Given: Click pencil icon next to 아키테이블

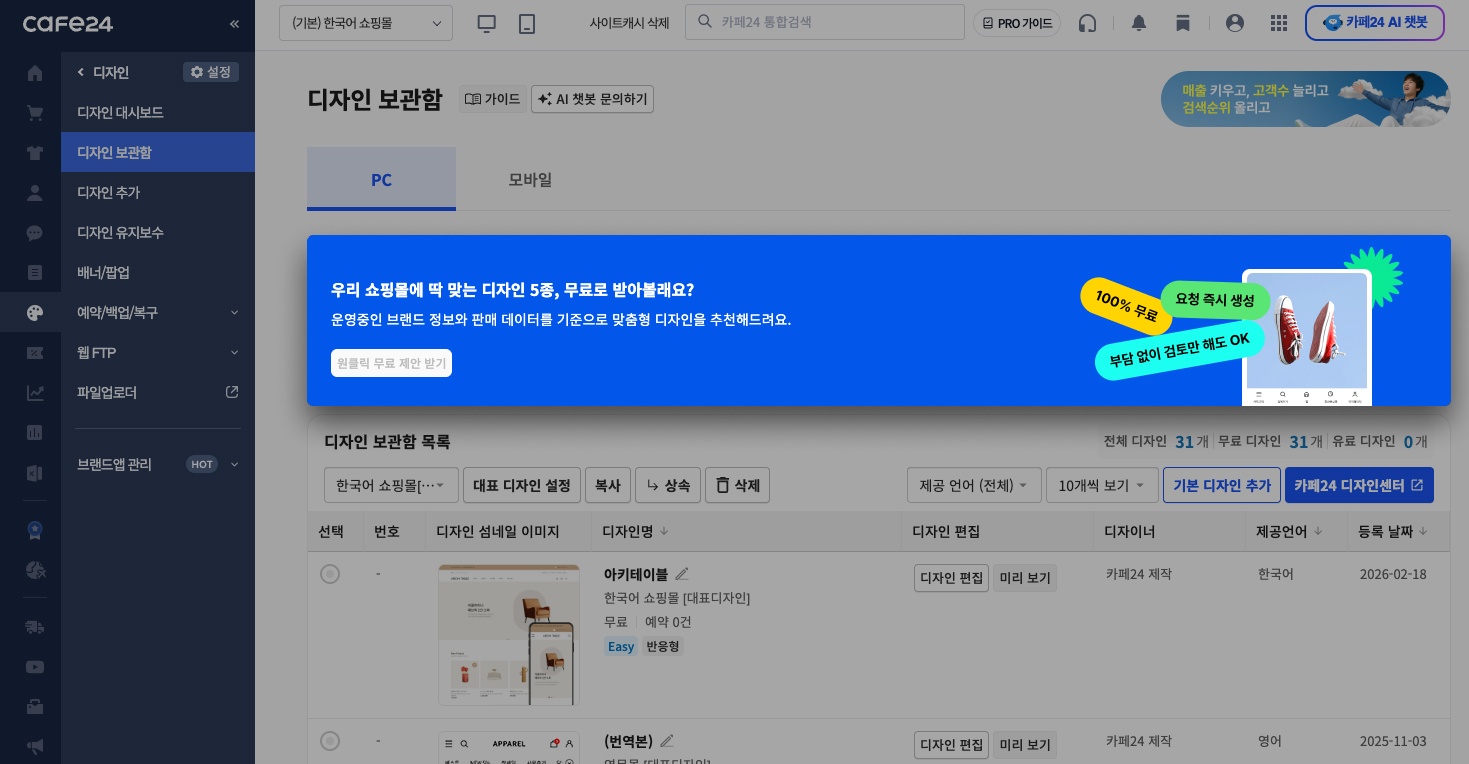Looking at the screenshot, I should (682, 574).
